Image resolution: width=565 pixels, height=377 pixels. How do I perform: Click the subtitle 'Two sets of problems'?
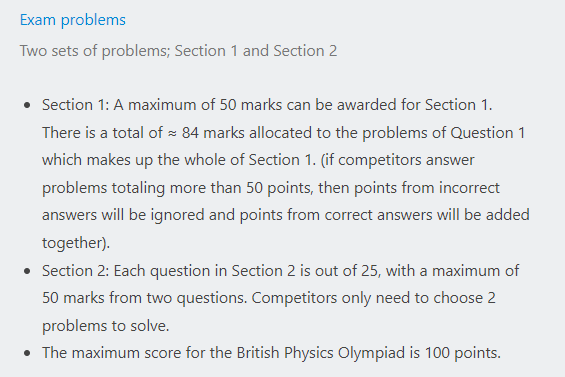click(x=94, y=51)
